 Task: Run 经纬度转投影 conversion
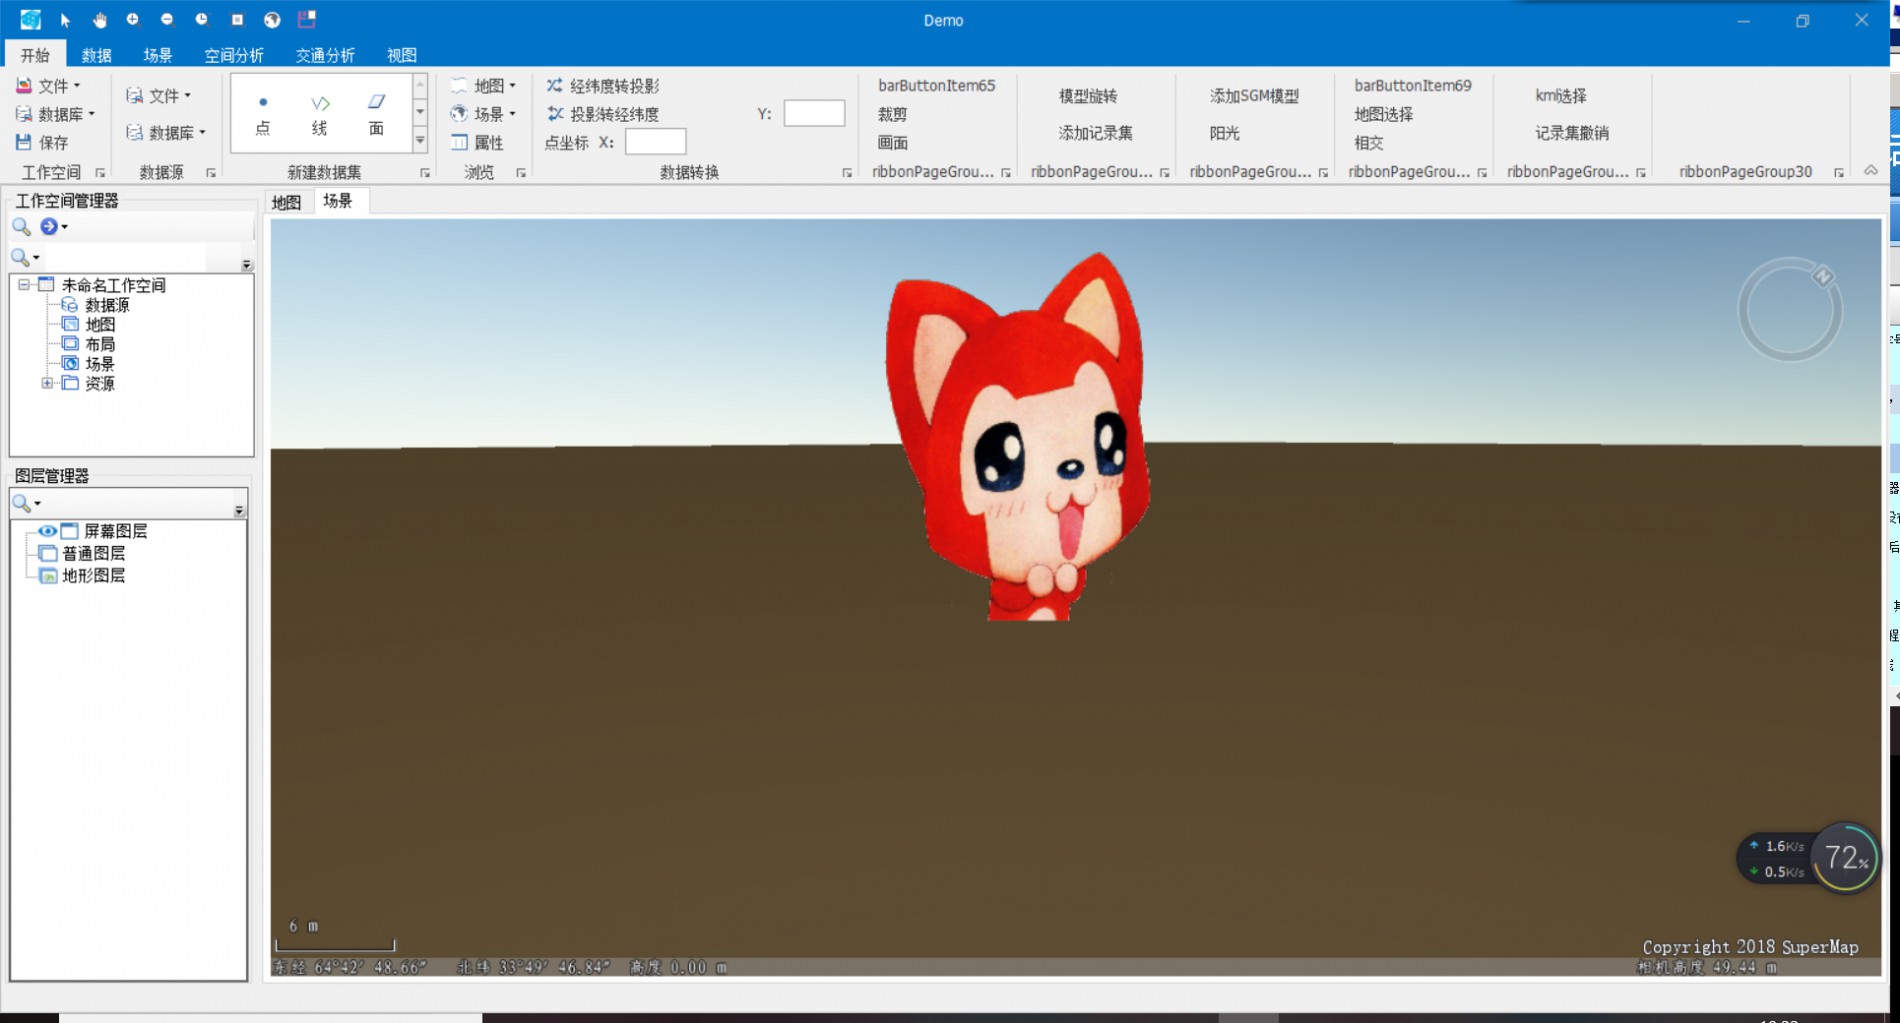[x=603, y=86]
